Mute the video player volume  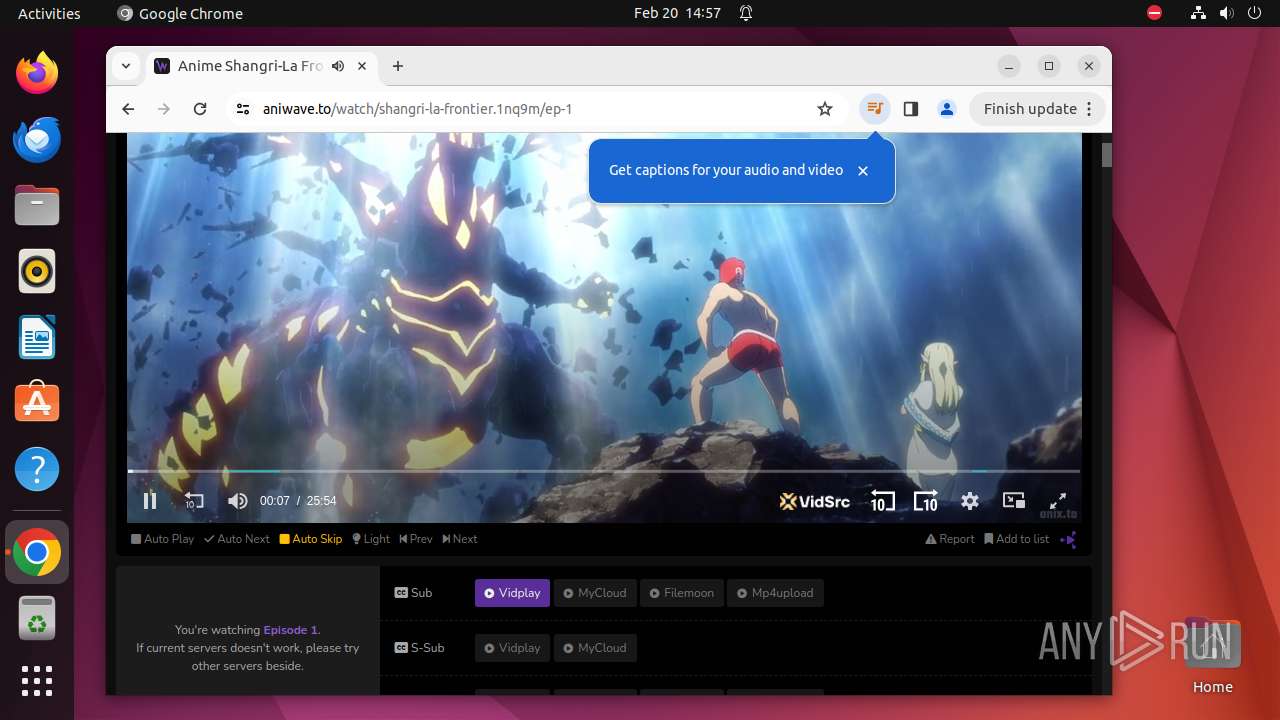pos(237,501)
